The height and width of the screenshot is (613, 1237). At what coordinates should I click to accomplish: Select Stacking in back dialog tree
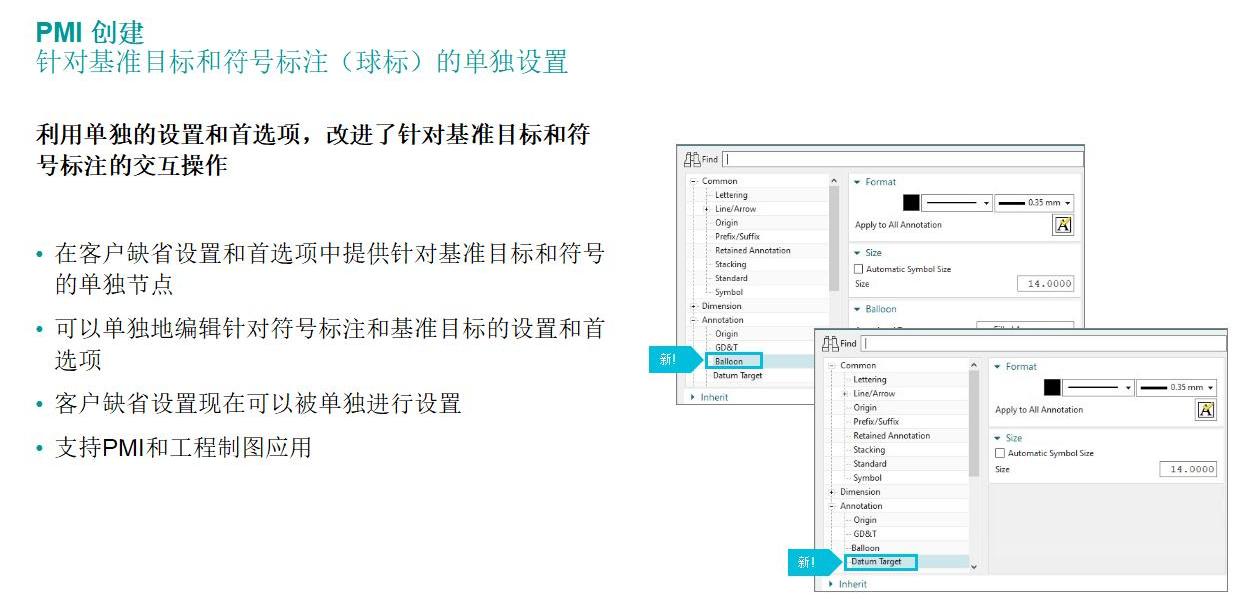(731, 265)
